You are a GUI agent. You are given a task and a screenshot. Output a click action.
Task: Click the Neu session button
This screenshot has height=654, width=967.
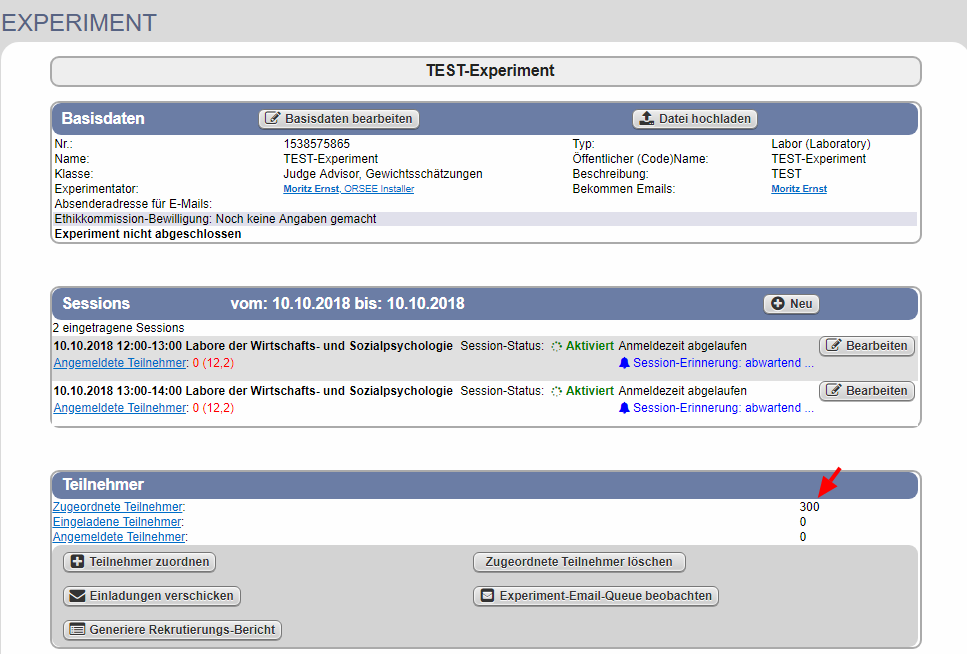[x=791, y=304]
